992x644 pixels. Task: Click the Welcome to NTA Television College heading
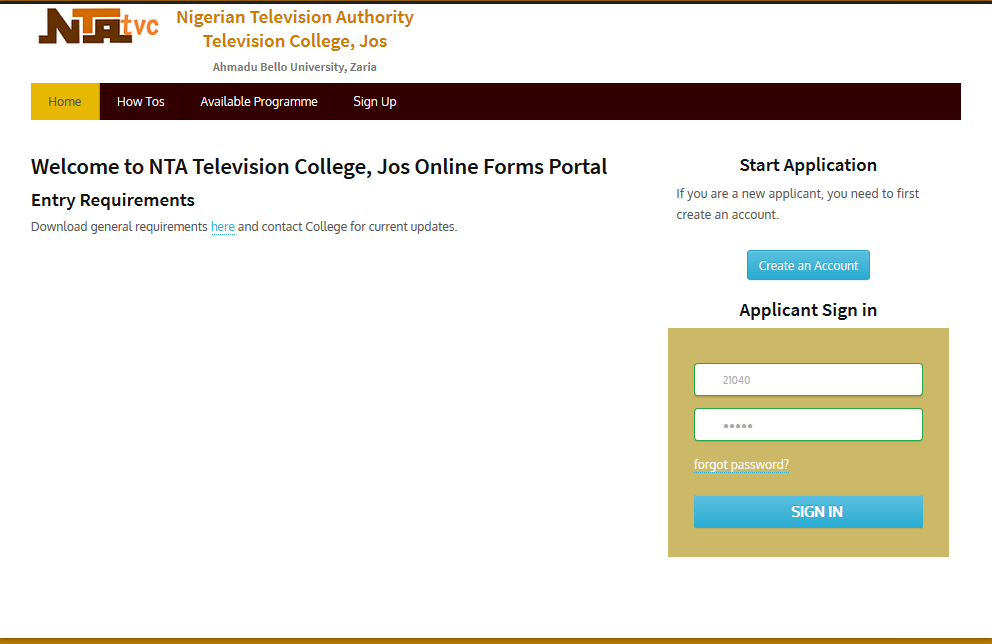319,167
